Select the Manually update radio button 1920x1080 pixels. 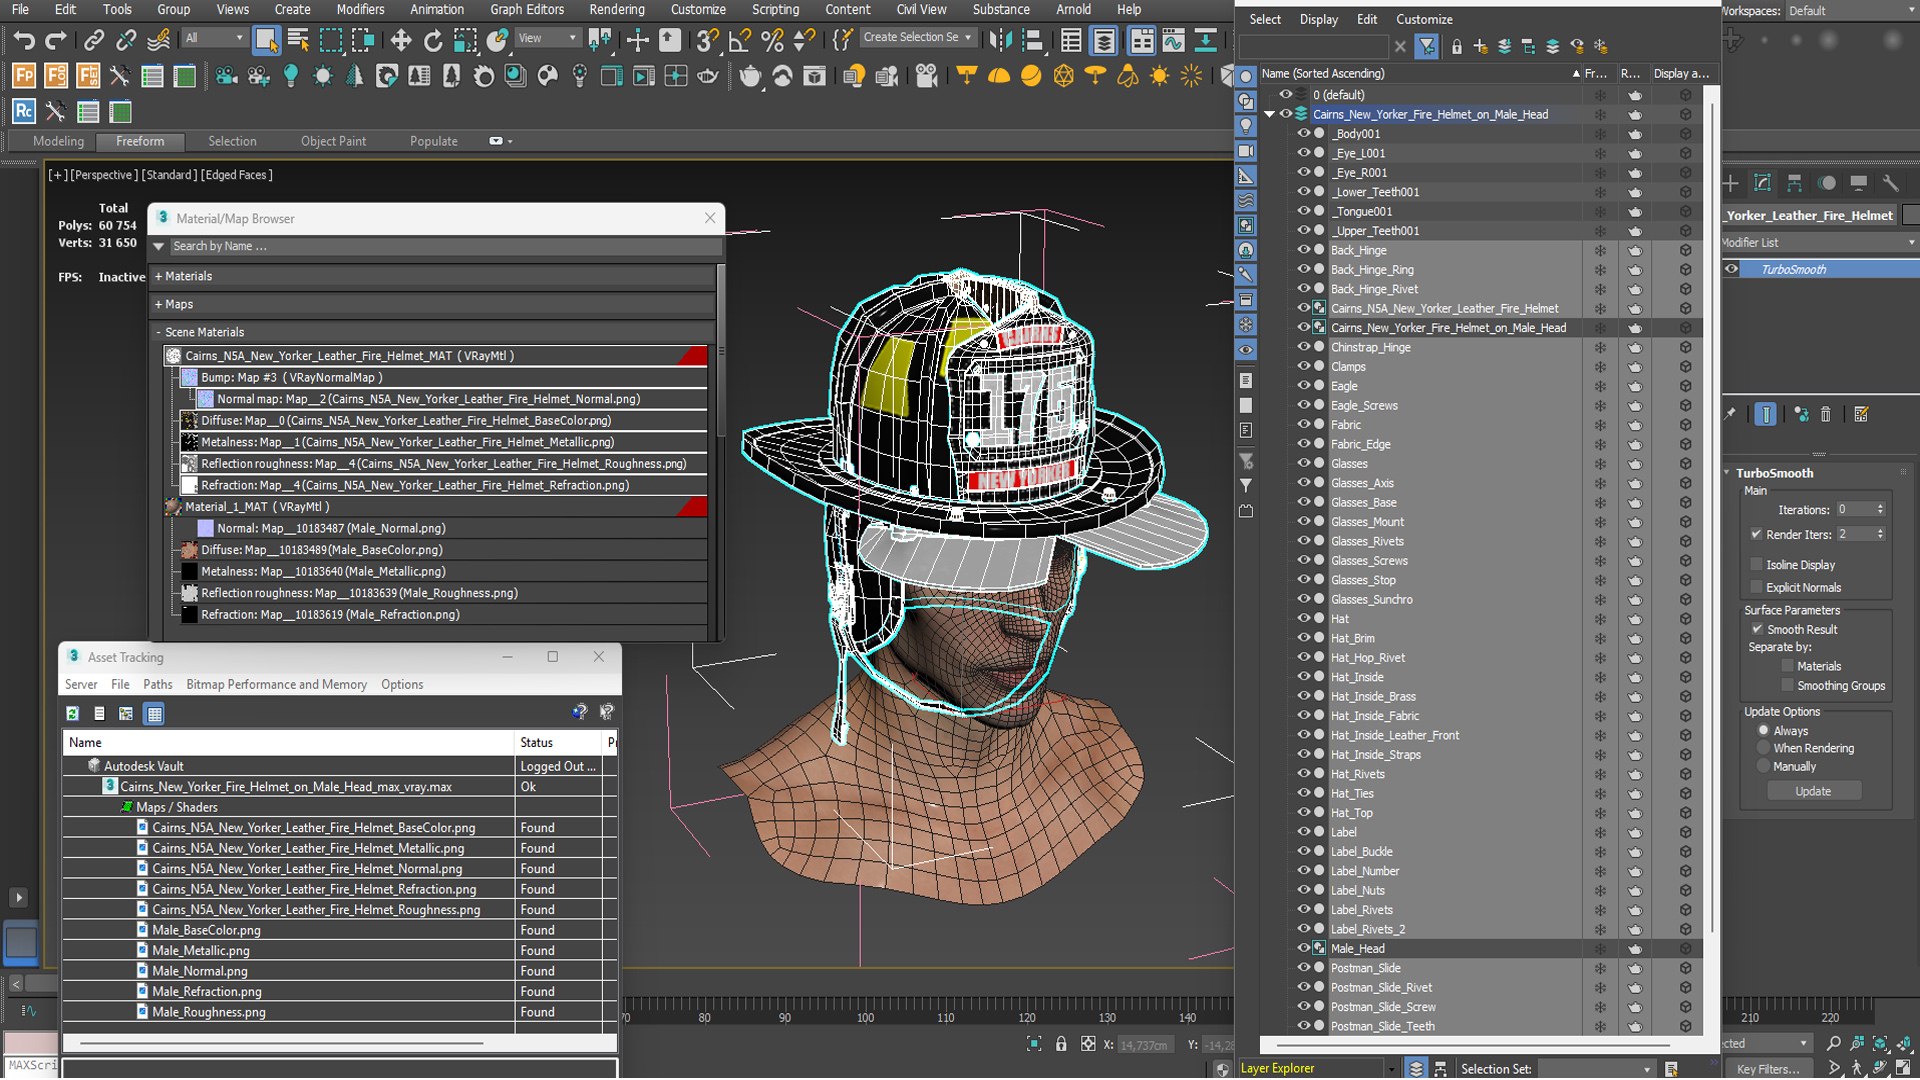pyautogui.click(x=1764, y=766)
